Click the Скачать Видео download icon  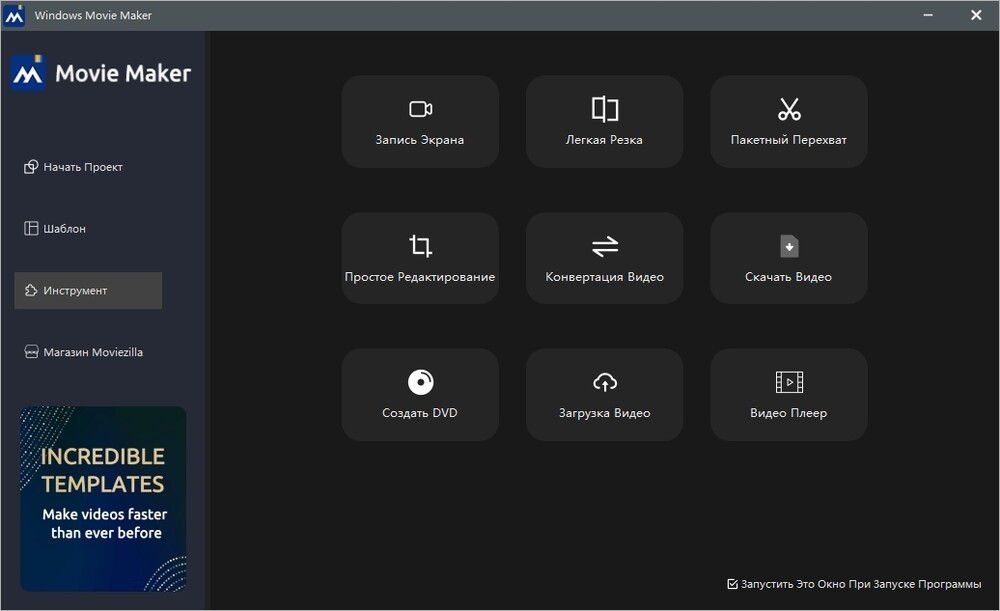[788, 246]
